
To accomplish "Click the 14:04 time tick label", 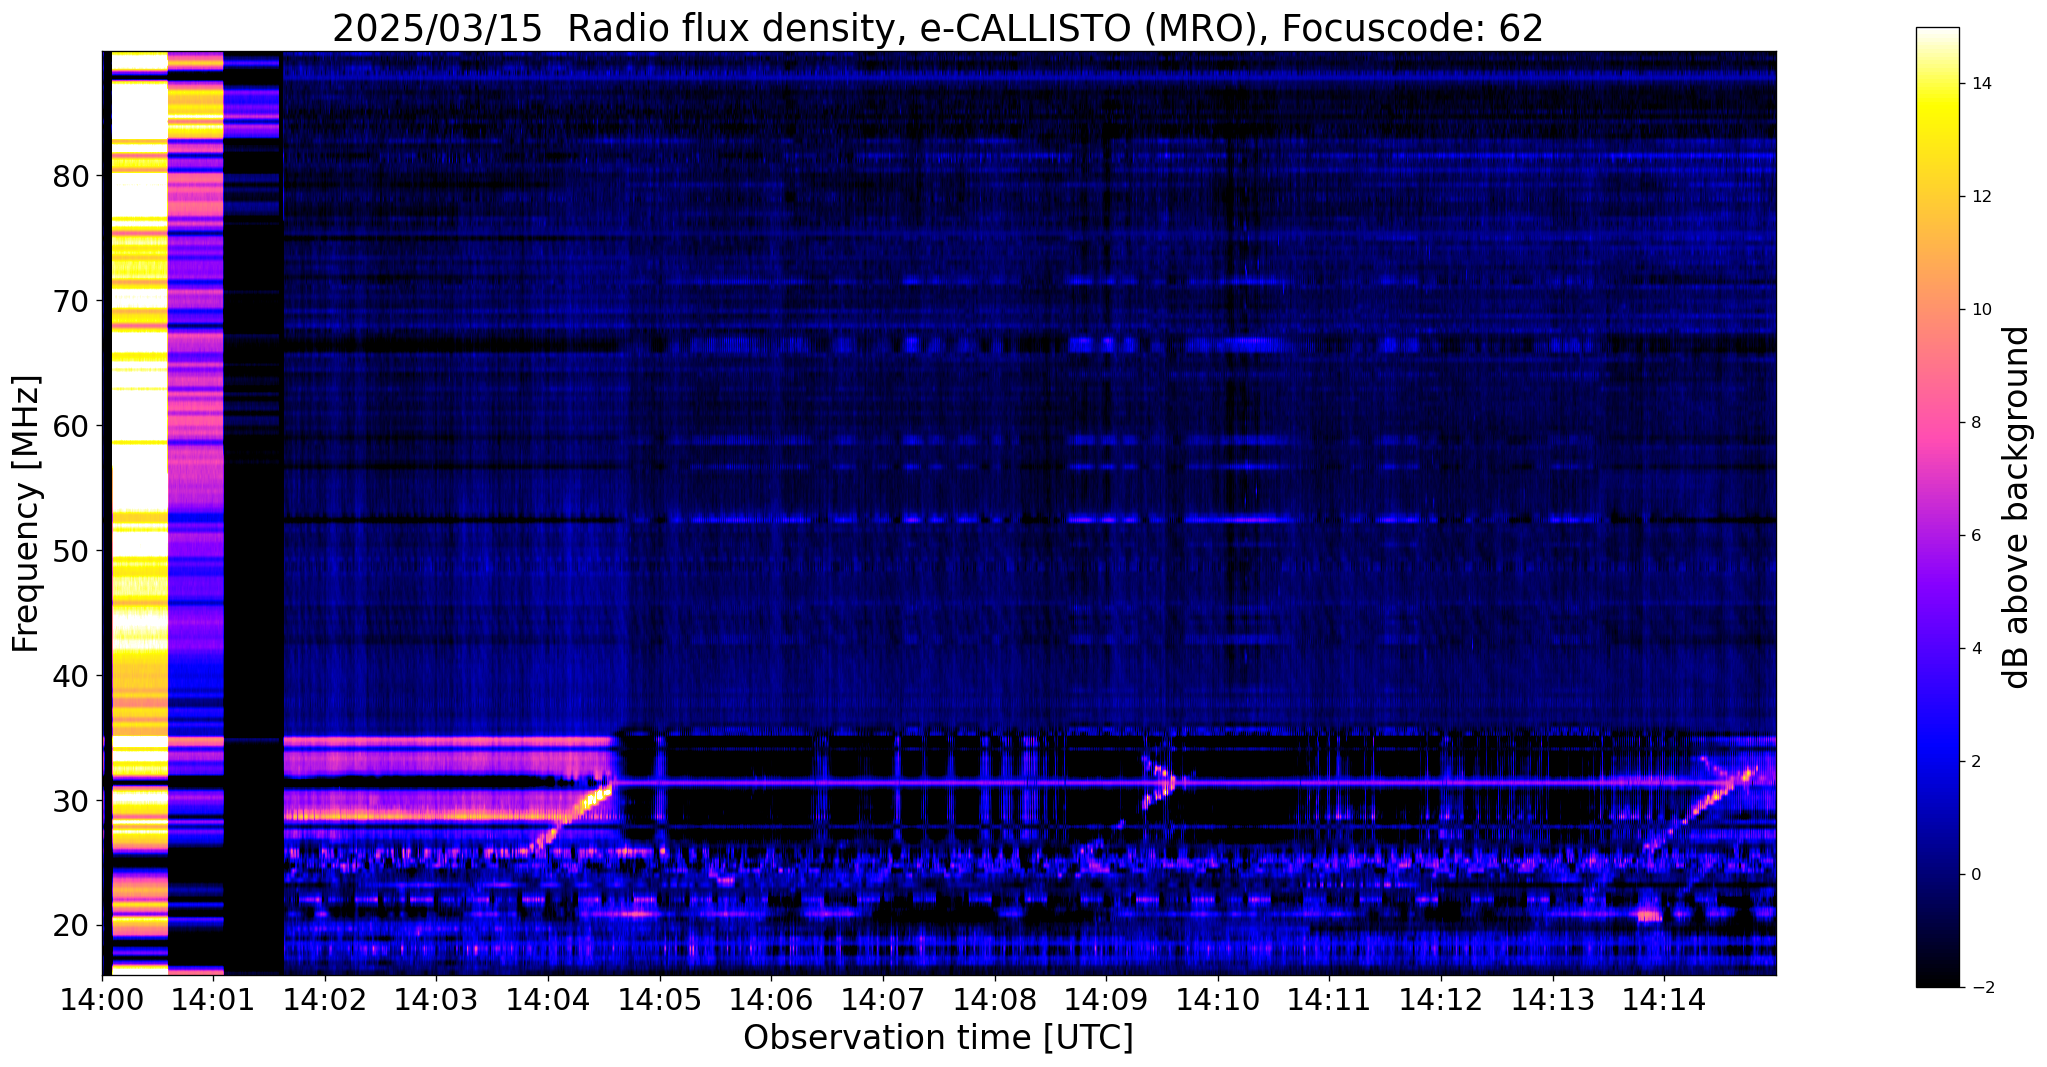I will point(547,998).
